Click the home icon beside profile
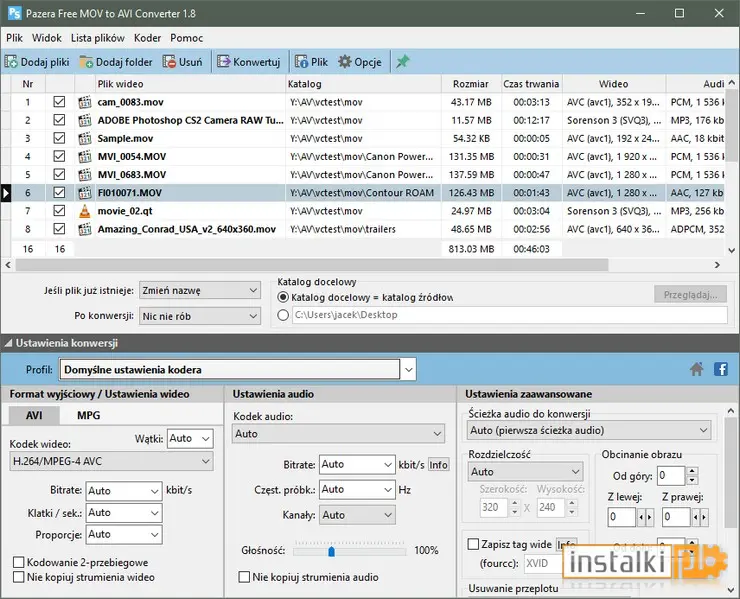 coord(697,369)
